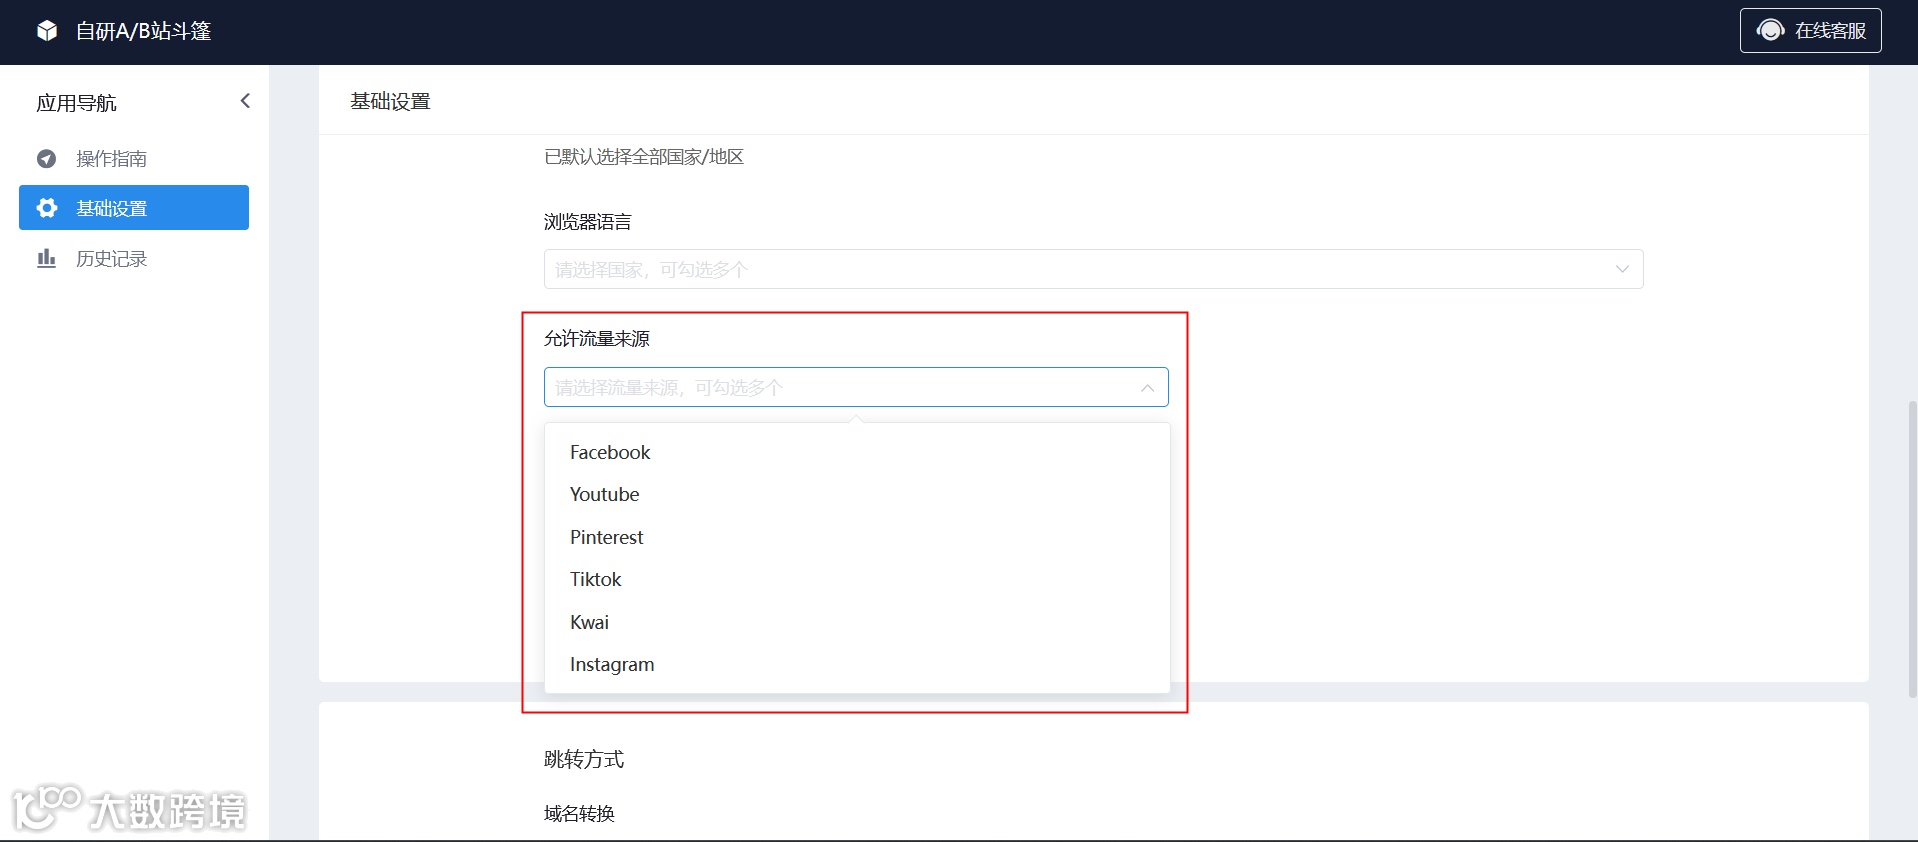Click the cube logo icon in header

(47, 31)
